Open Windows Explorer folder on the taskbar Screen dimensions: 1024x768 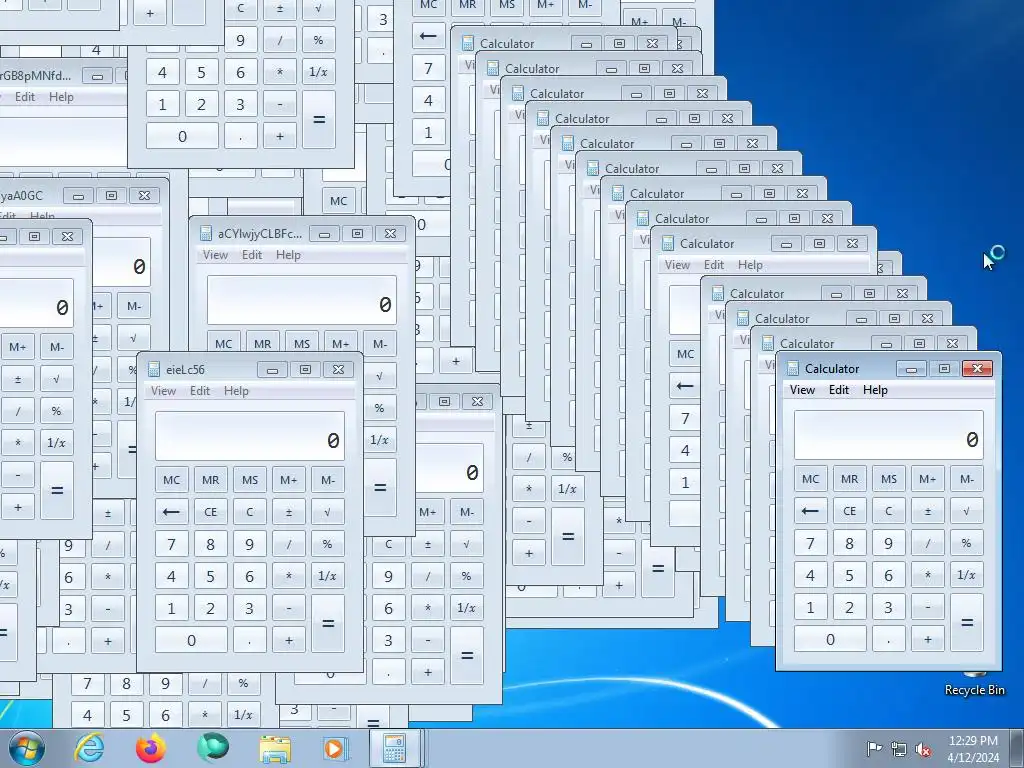tap(274, 748)
